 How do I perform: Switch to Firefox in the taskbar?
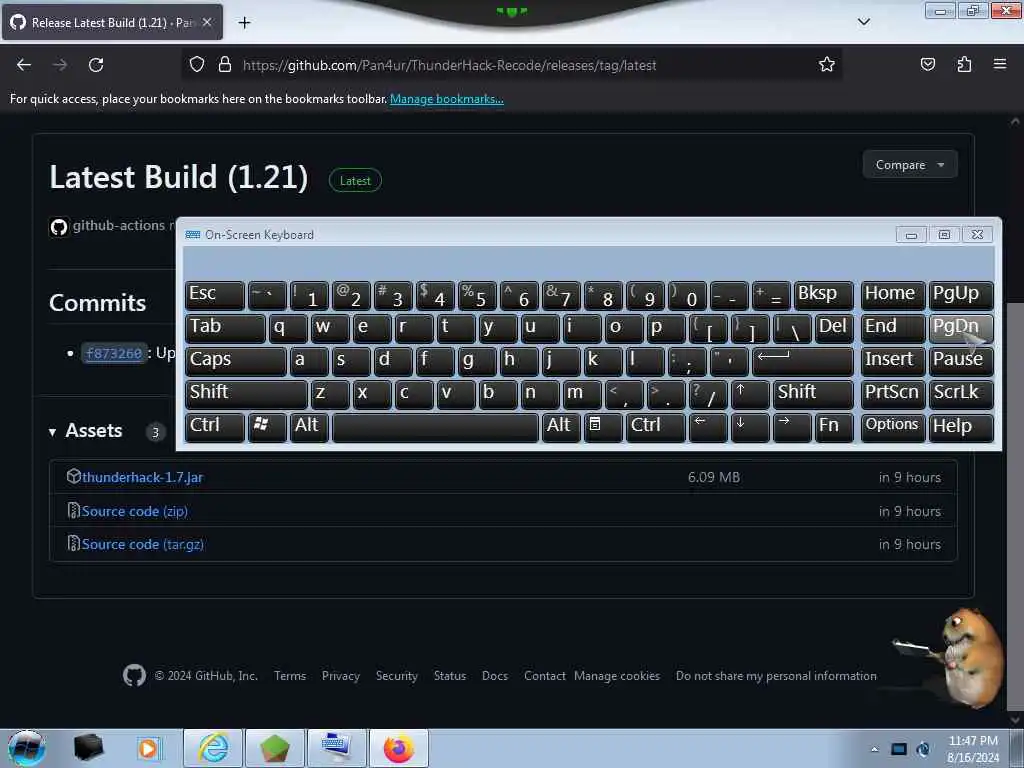[399, 748]
